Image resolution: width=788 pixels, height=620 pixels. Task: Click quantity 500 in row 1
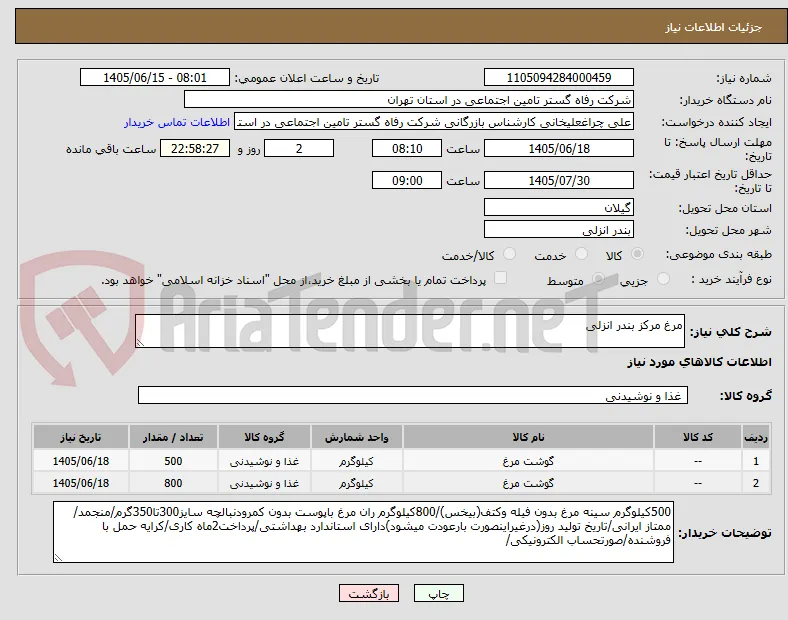click(x=173, y=461)
